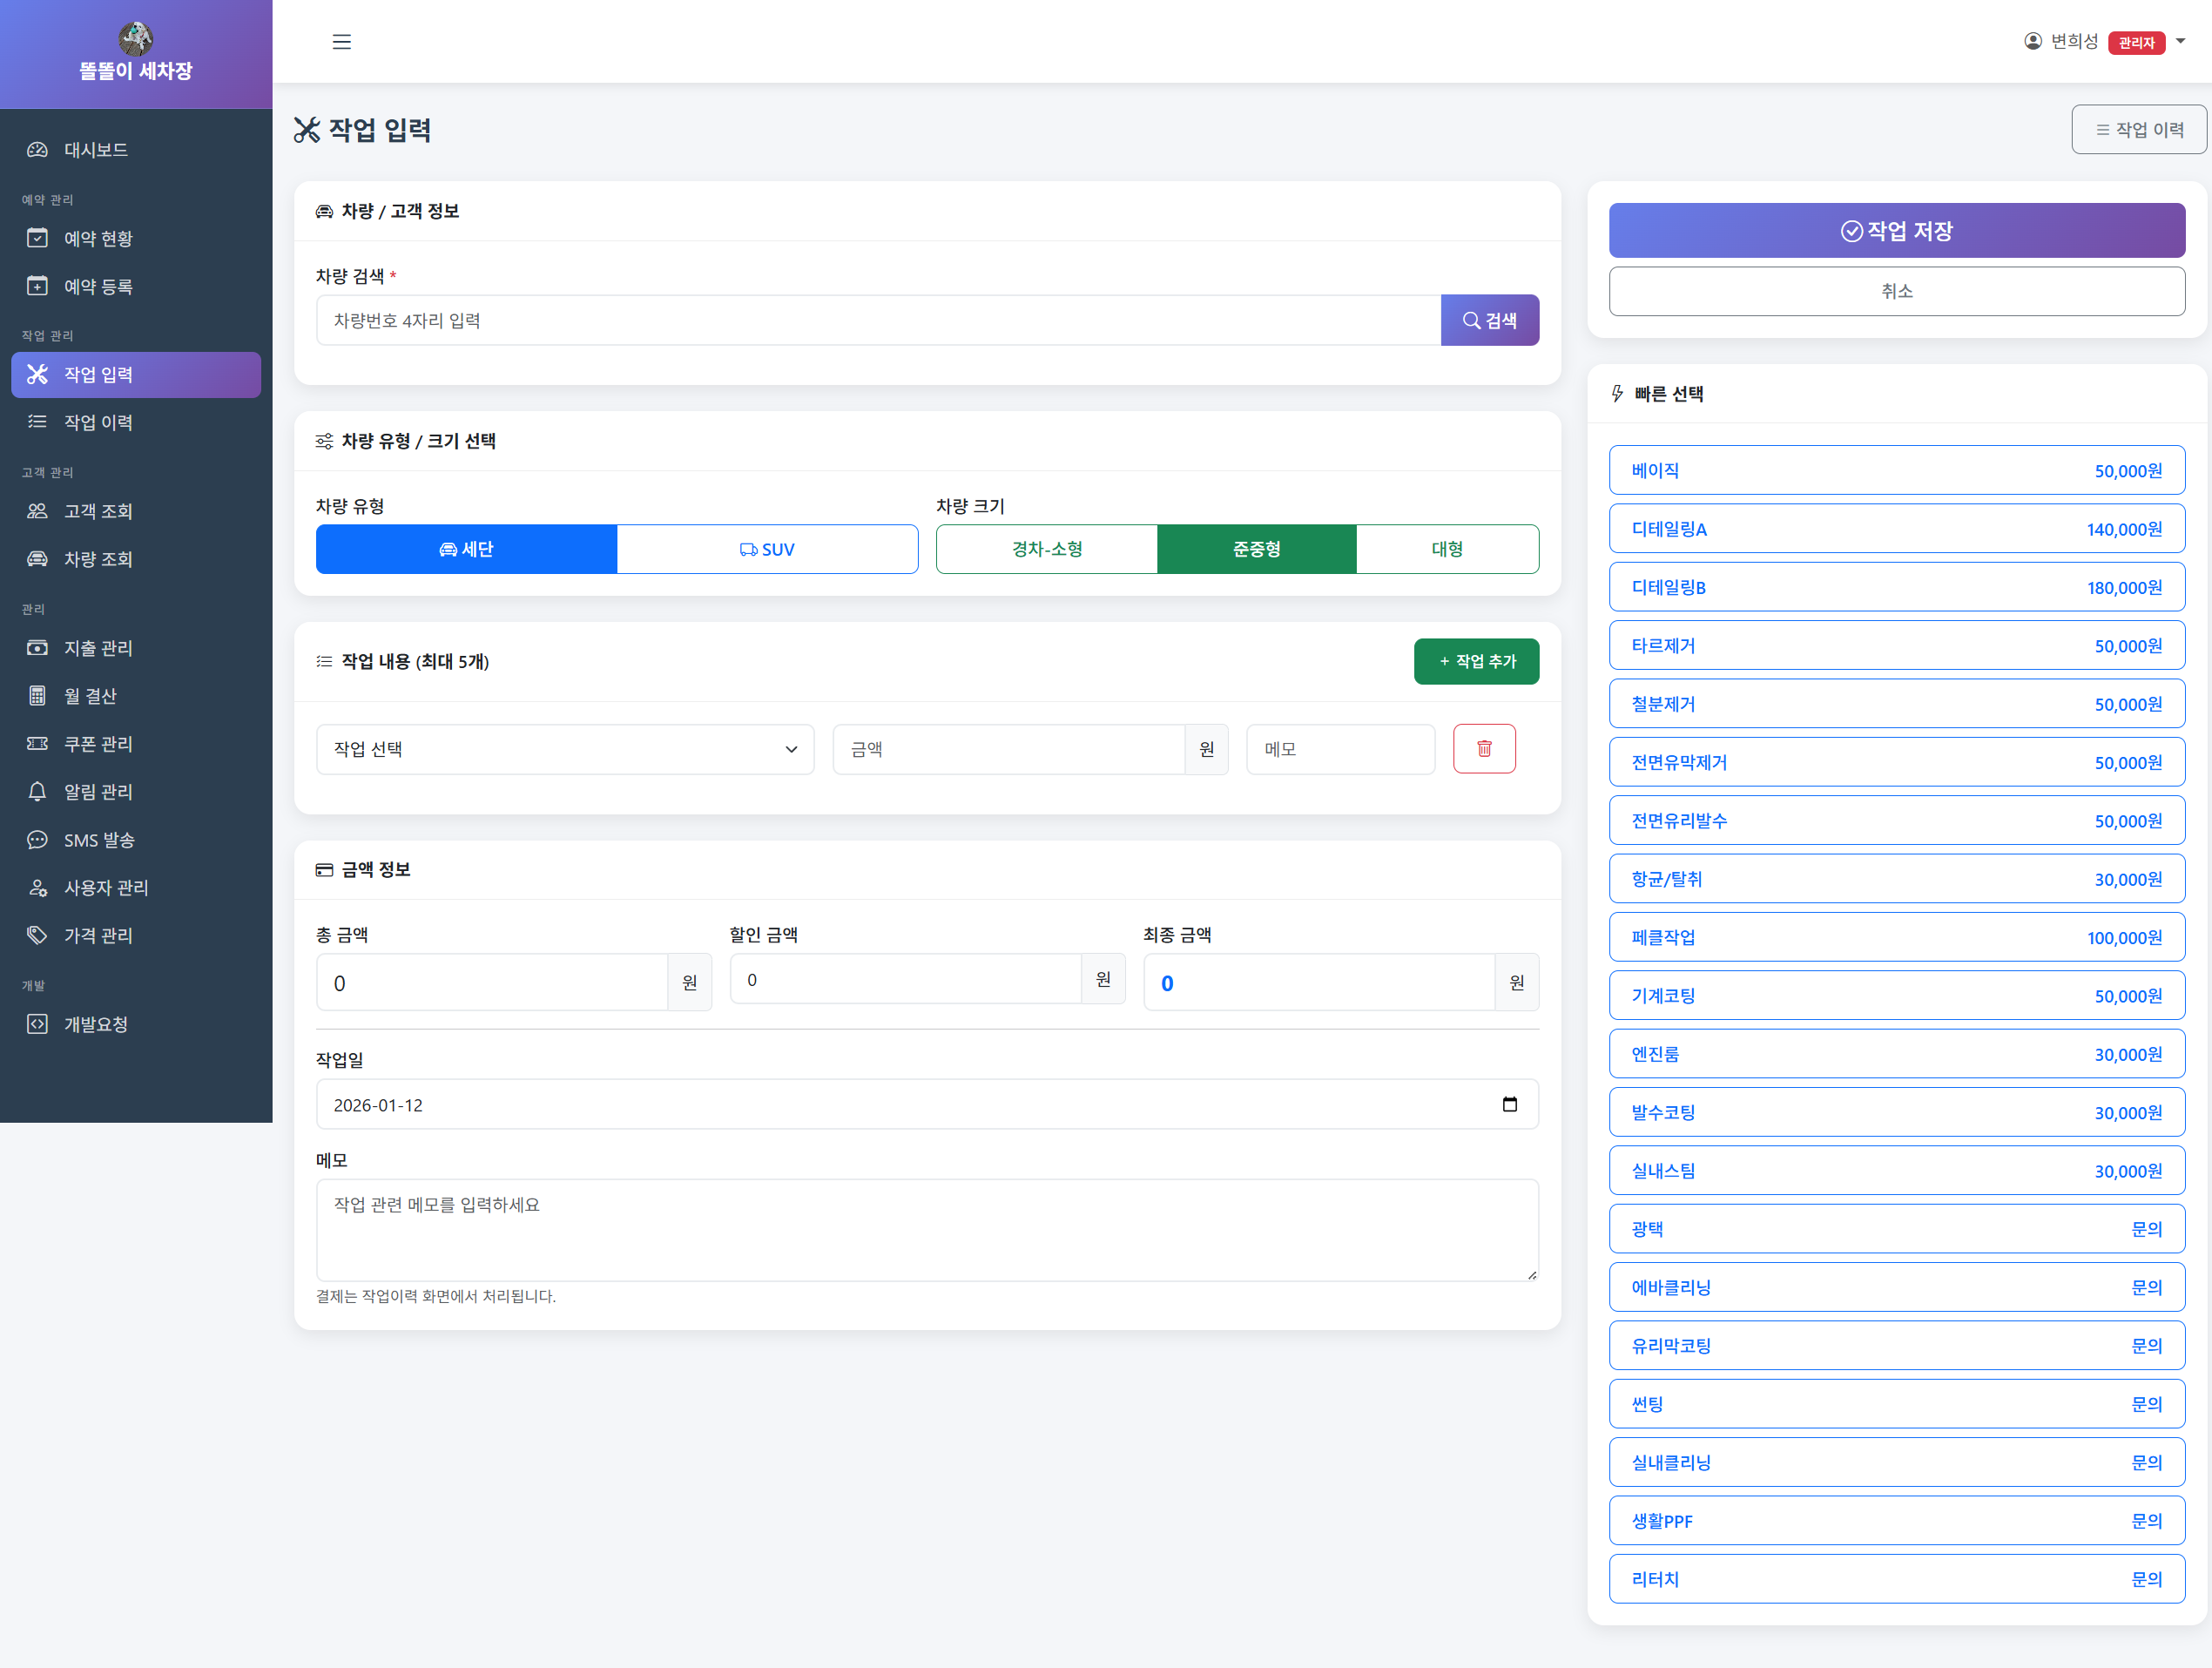The width and height of the screenshot is (2212, 1668).
Task: Click the 검색 search button
Action: pyautogui.click(x=1488, y=320)
